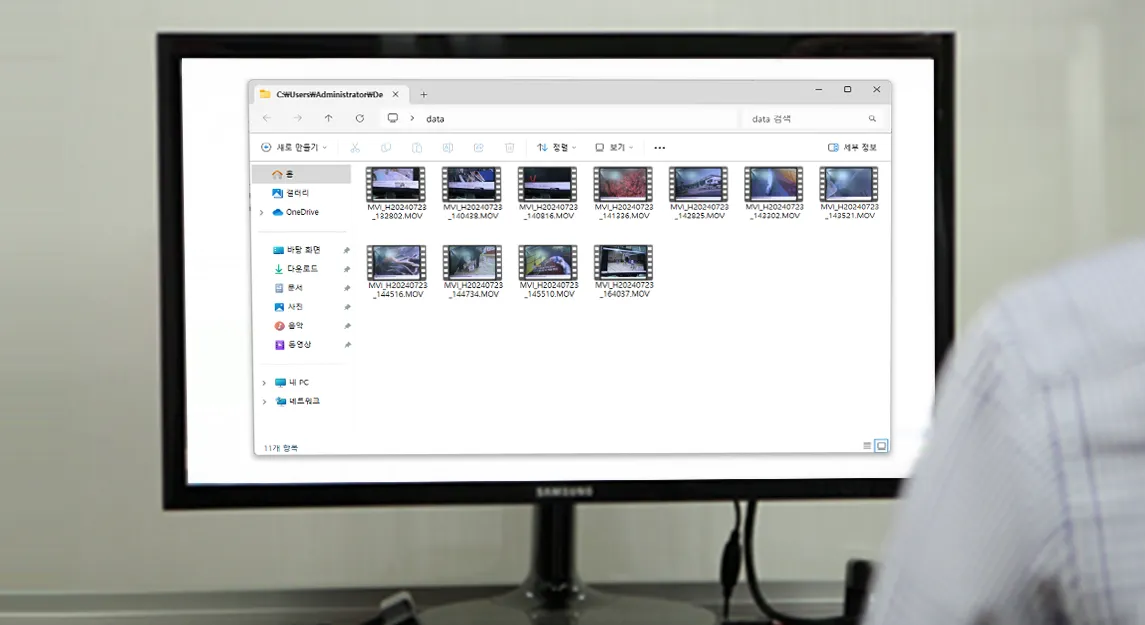This screenshot has height=625, width=1145.
Task: Toggle the 세부 정보 details pane
Action: point(852,148)
